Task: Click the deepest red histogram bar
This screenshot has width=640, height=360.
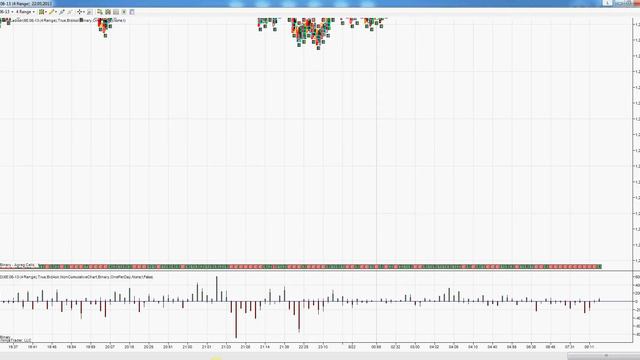Action: (236, 320)
